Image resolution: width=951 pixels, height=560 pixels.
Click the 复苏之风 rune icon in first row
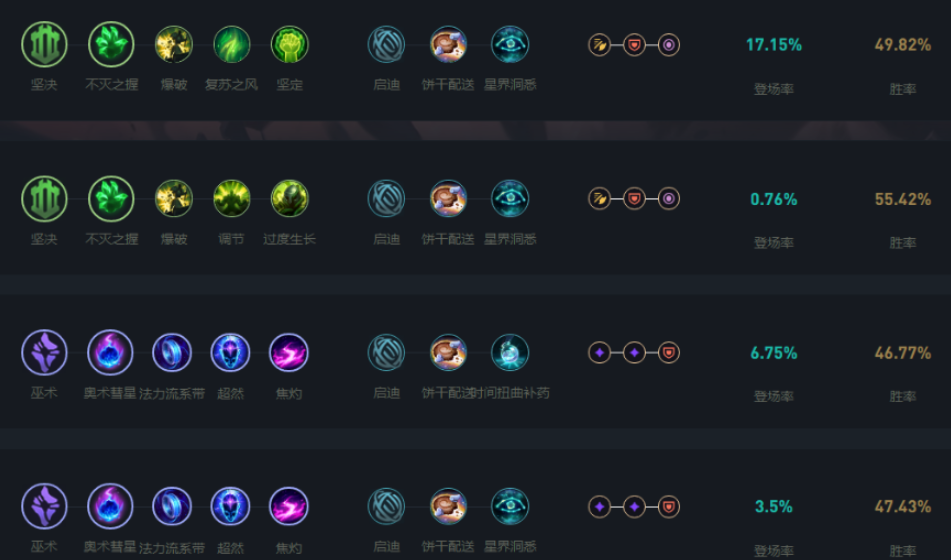(232, 44)
